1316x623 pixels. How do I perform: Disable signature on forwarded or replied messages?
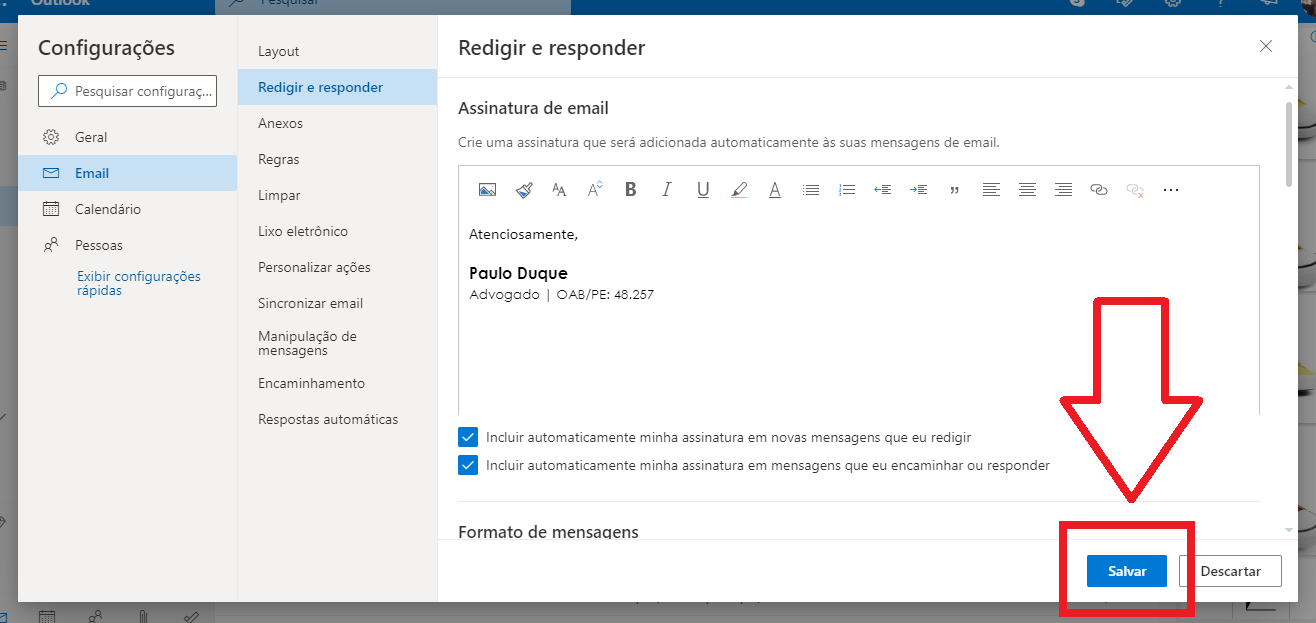coord(468,465)
